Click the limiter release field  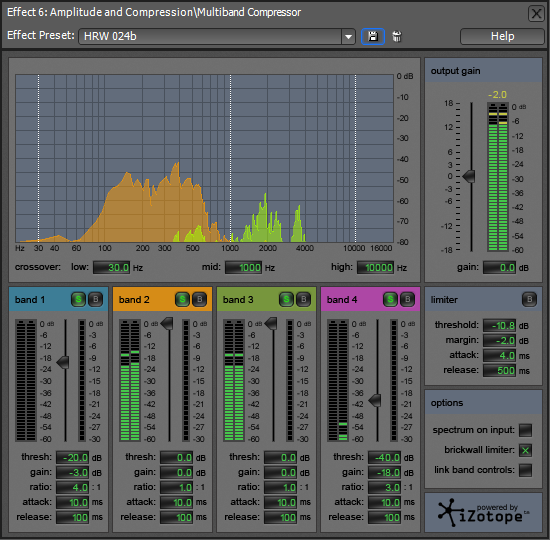click(499, 371)
